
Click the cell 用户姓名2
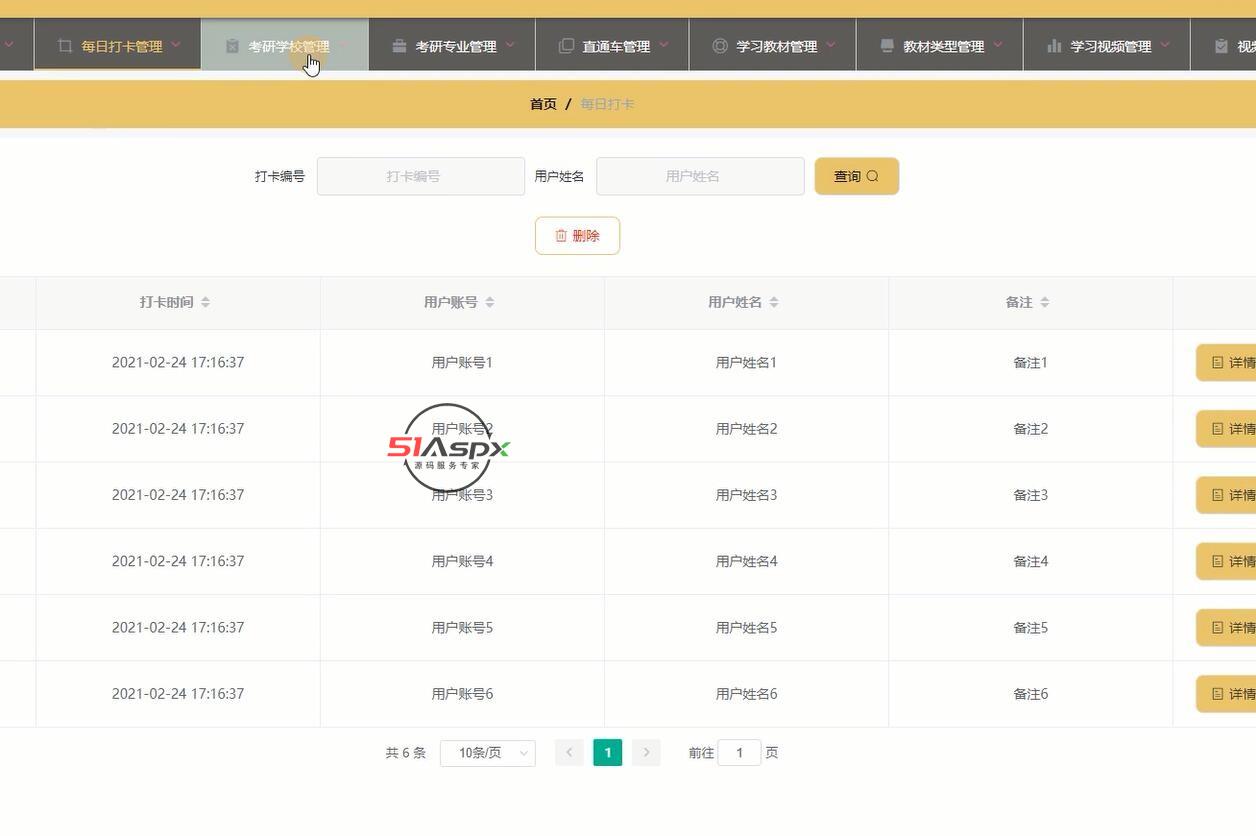746,429
